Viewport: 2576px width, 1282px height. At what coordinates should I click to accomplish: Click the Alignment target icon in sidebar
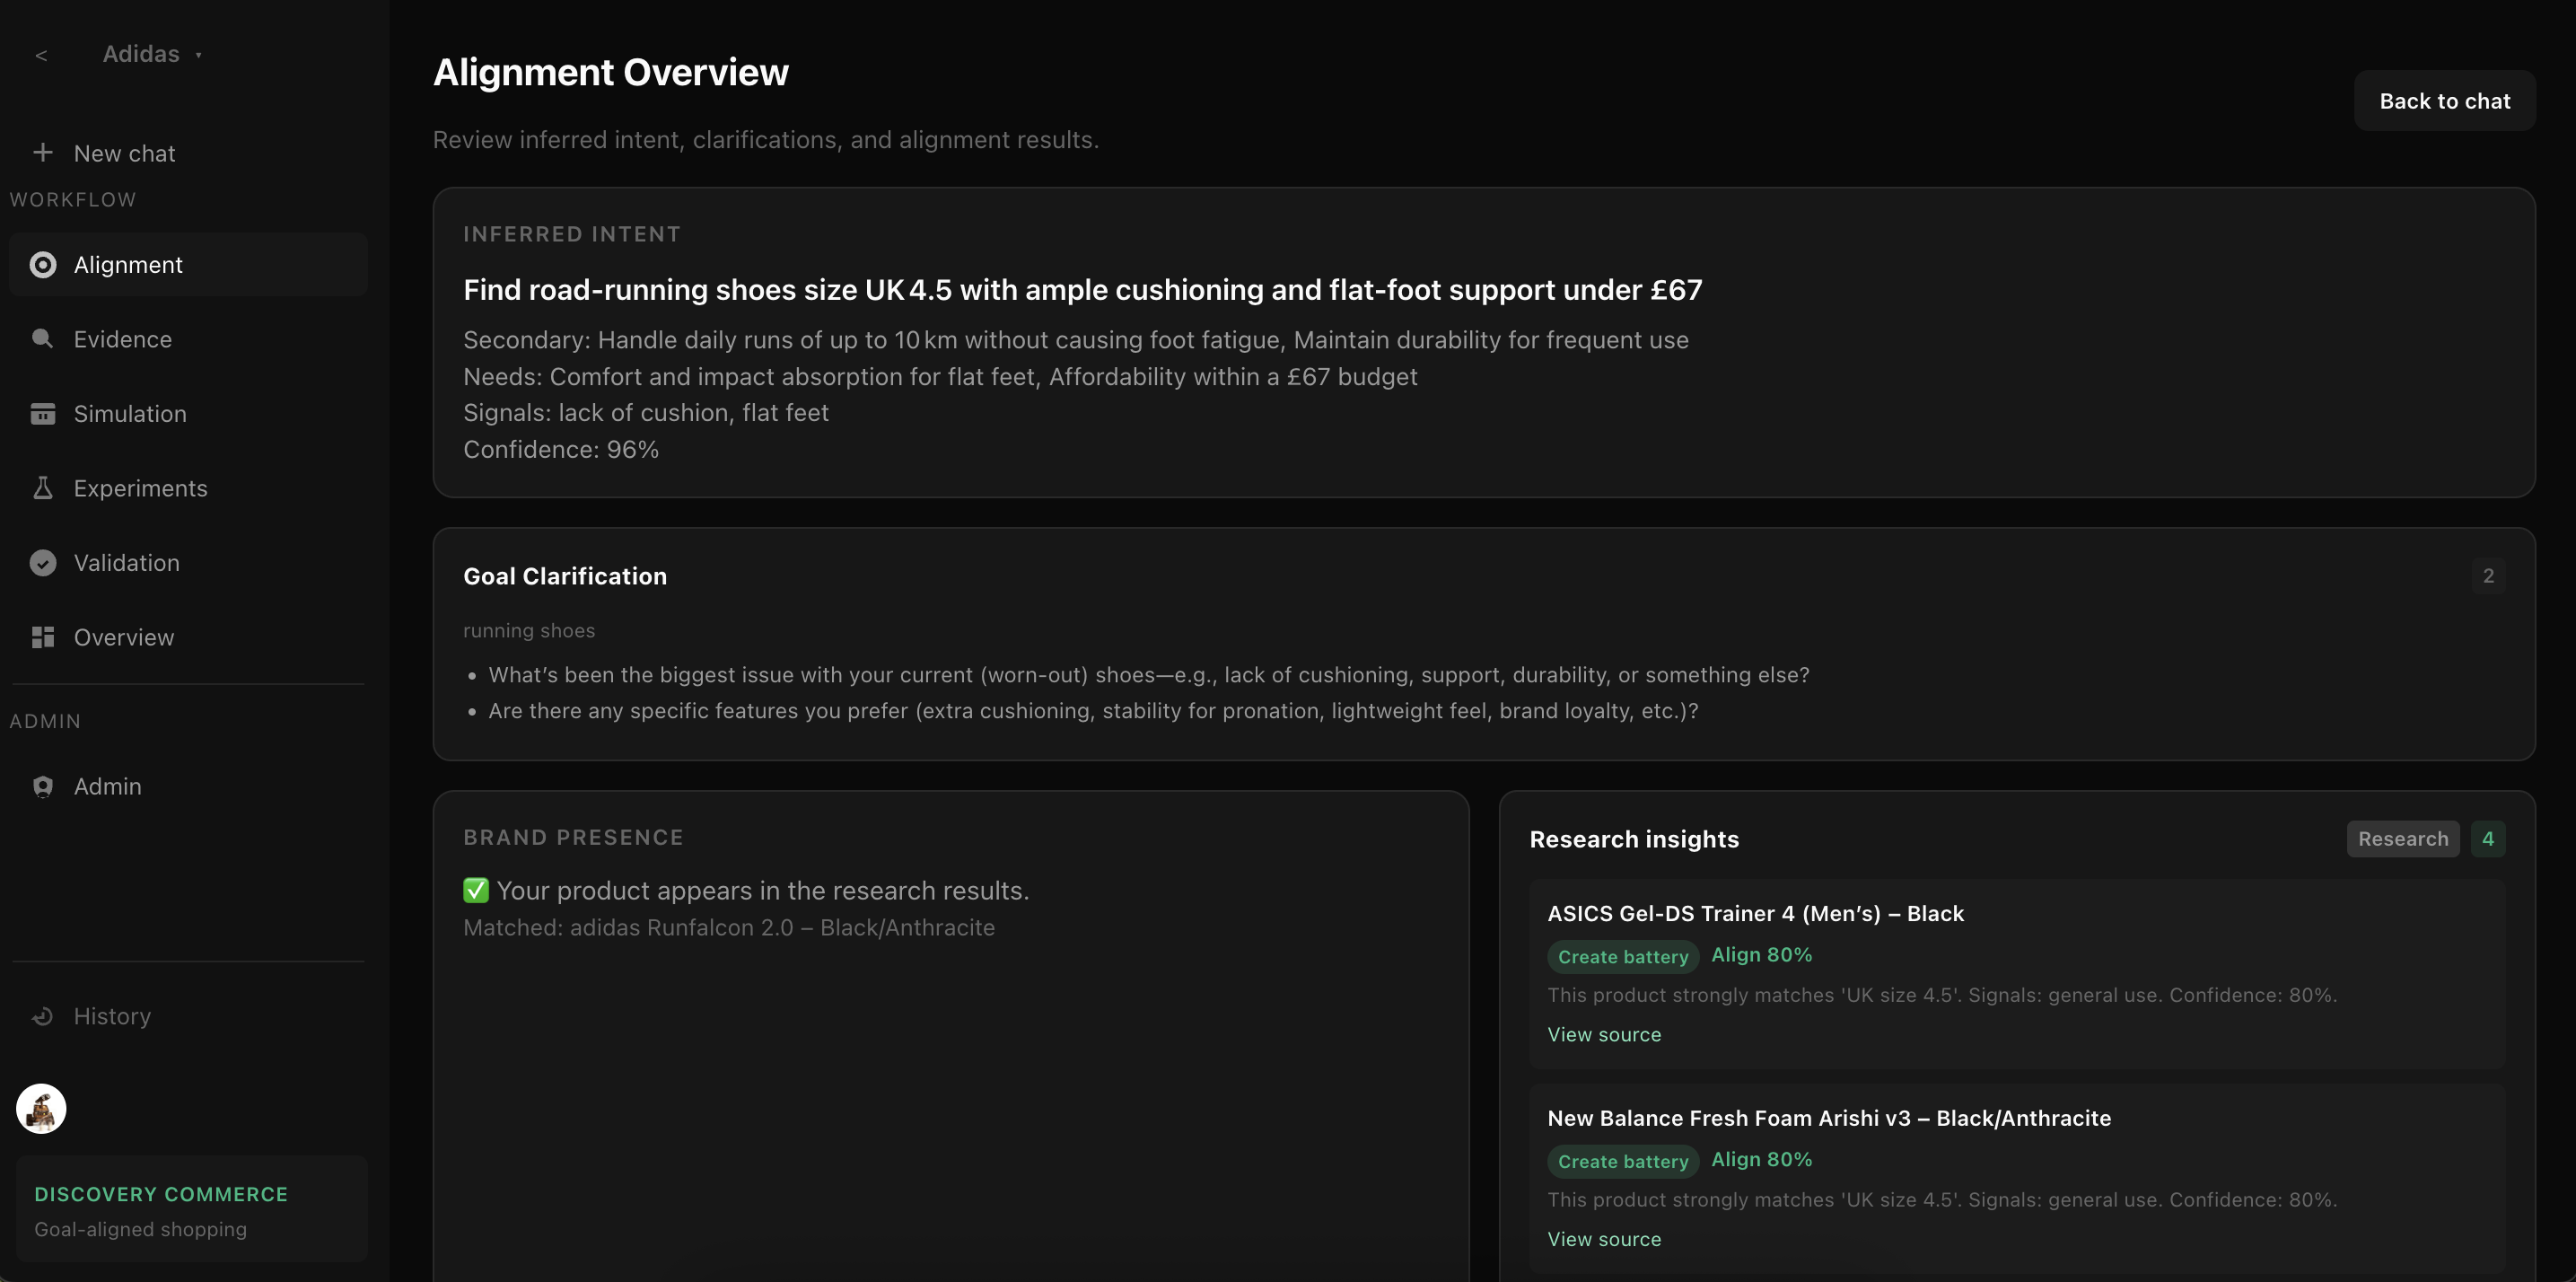42,265
